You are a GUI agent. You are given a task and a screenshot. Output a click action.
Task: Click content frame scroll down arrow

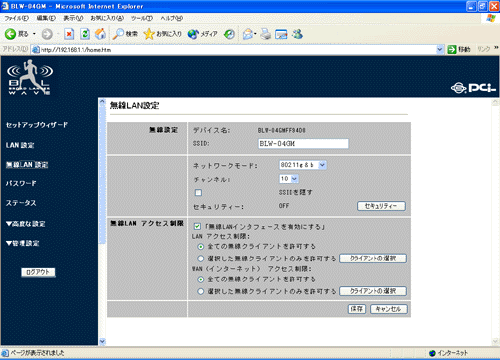[102, 341]
